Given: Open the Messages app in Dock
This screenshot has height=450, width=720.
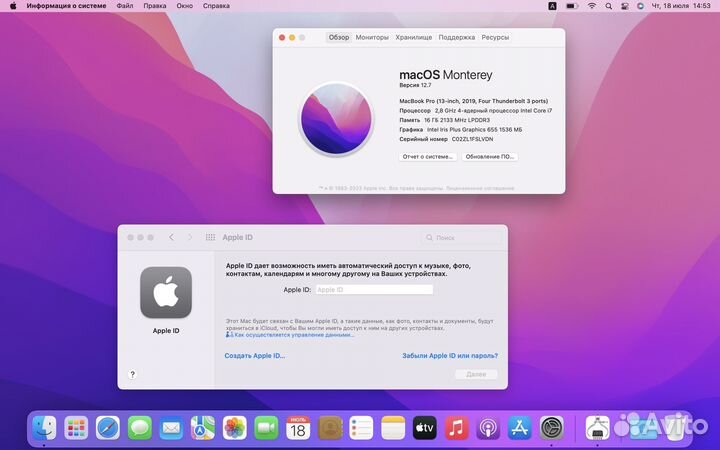Looking at the screenshot, I should point(140,428).
